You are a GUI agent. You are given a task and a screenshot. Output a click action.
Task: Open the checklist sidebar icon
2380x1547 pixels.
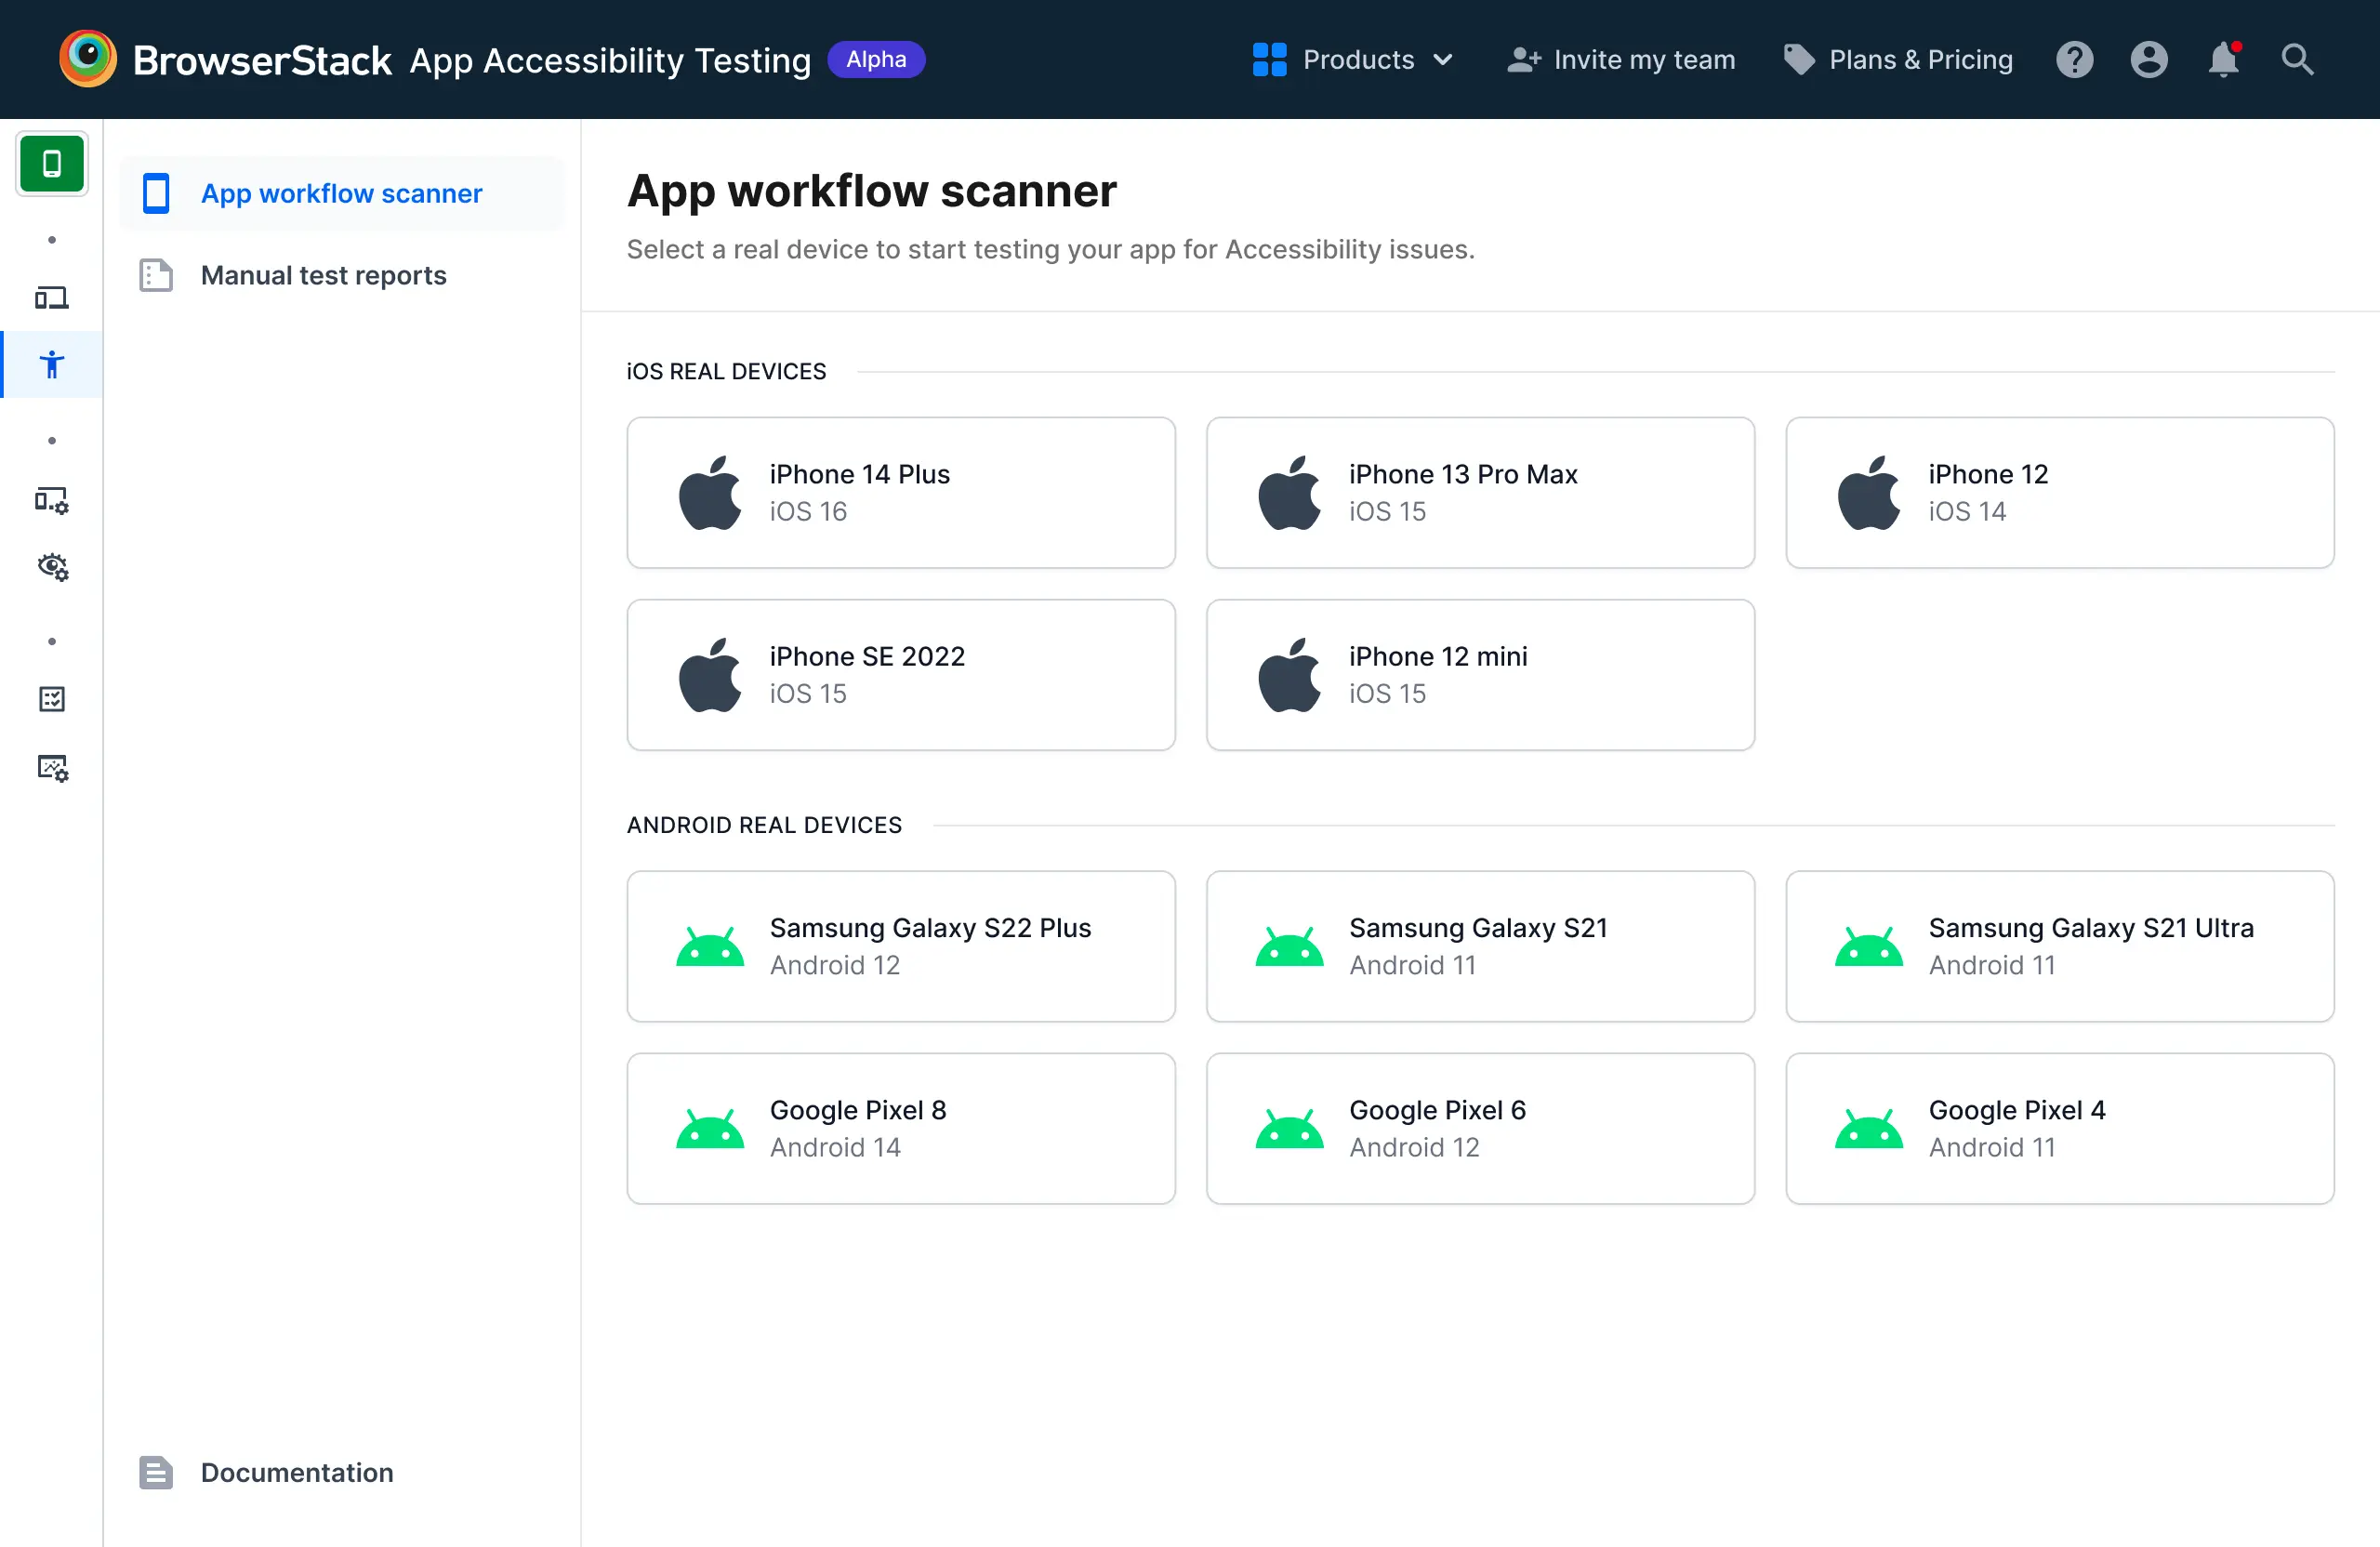tap(52, 699)
